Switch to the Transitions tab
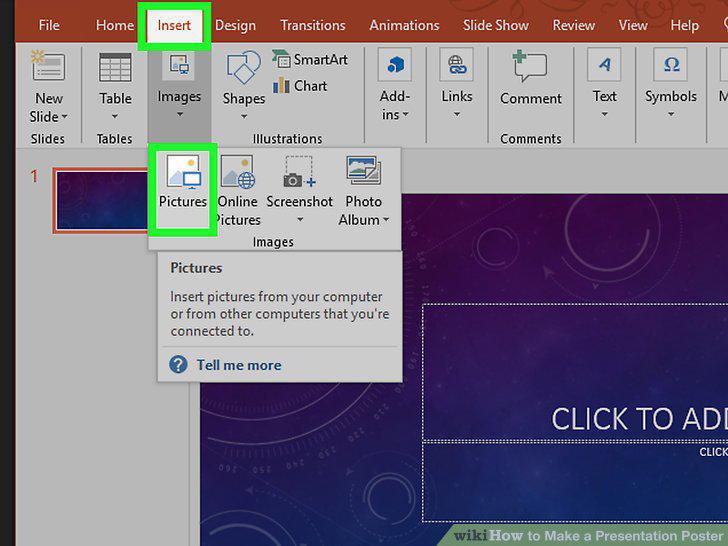This screenshot has width=728, height=546. (312, 25)
